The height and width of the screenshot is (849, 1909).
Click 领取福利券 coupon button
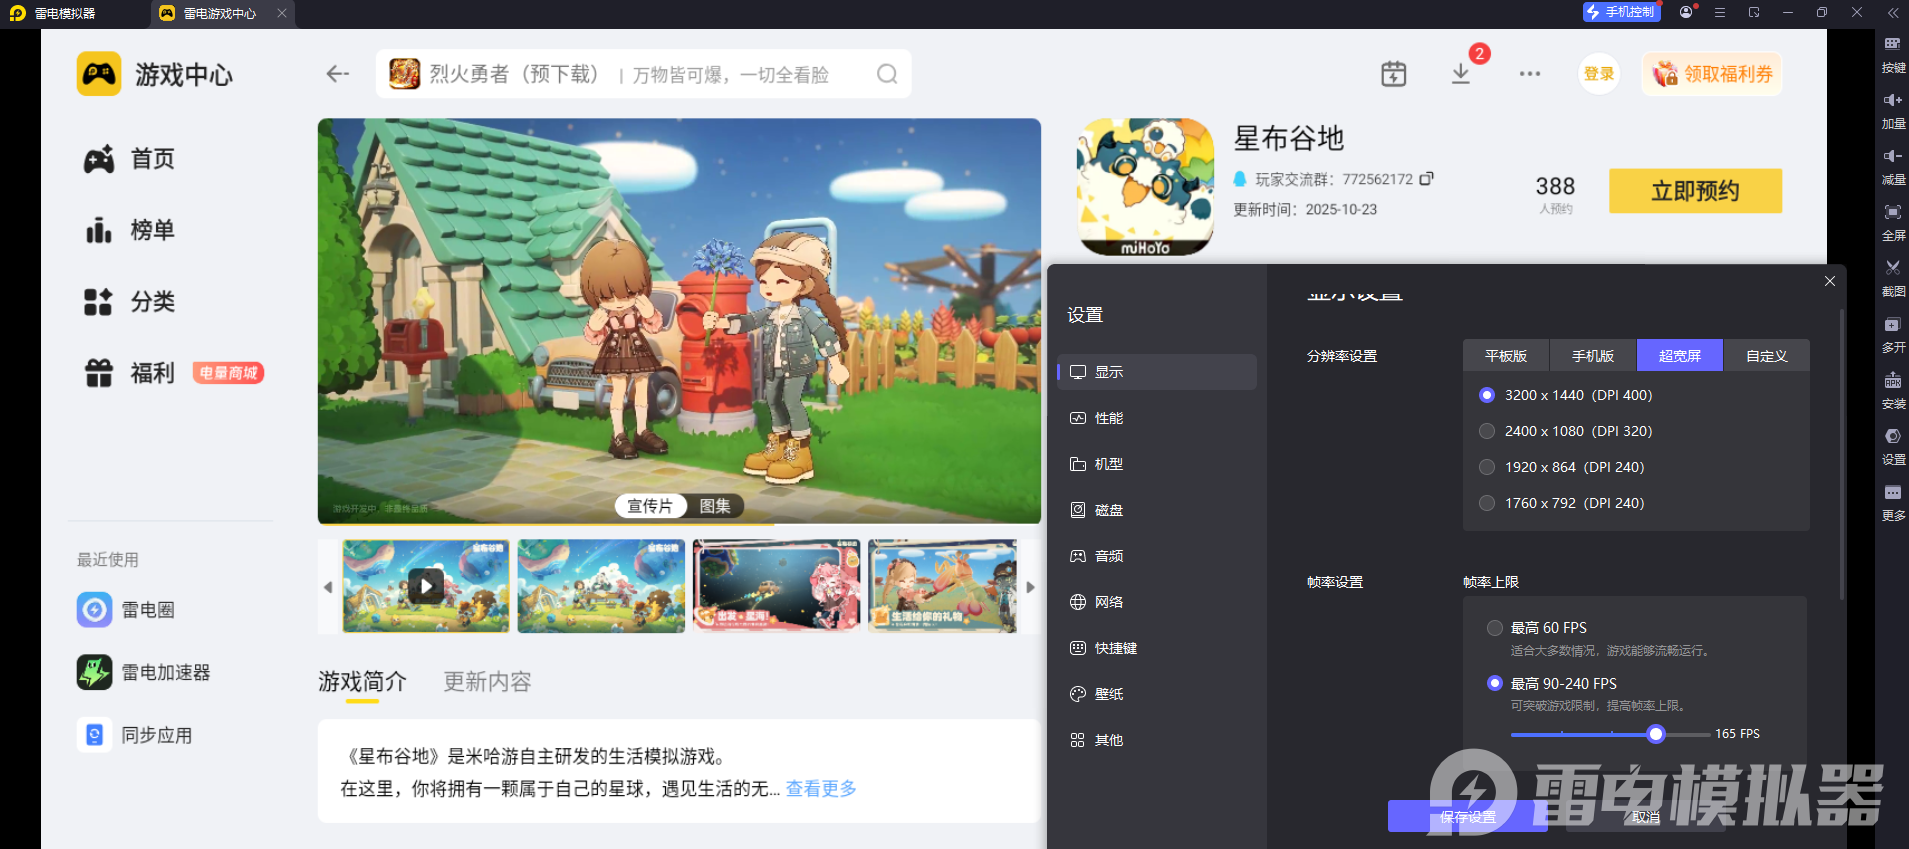(1712, 74)
